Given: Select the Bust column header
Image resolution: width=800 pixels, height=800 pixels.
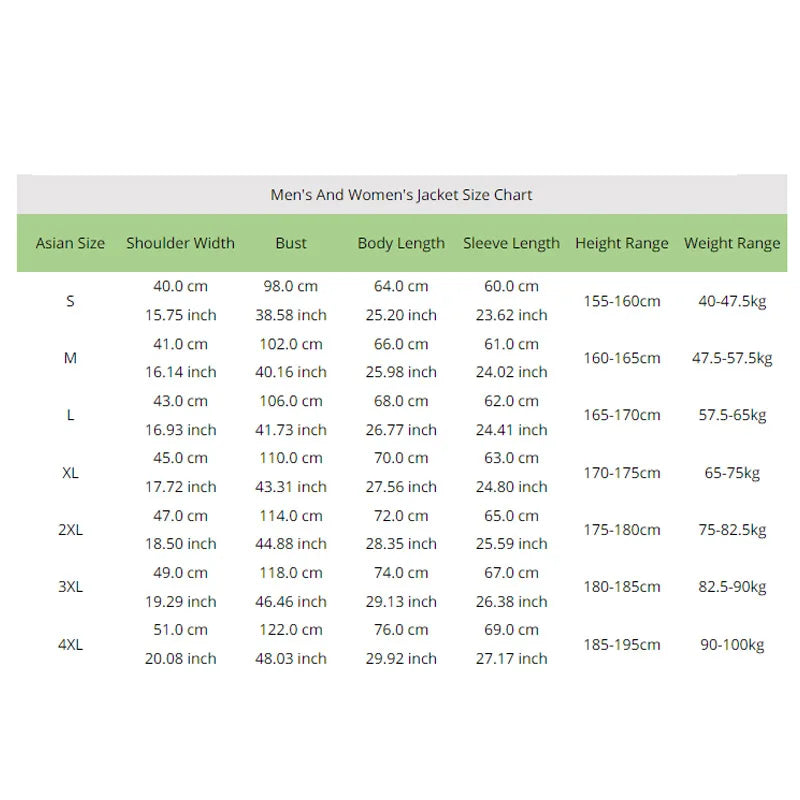Looking at the screenshot, I should [291, 243].
